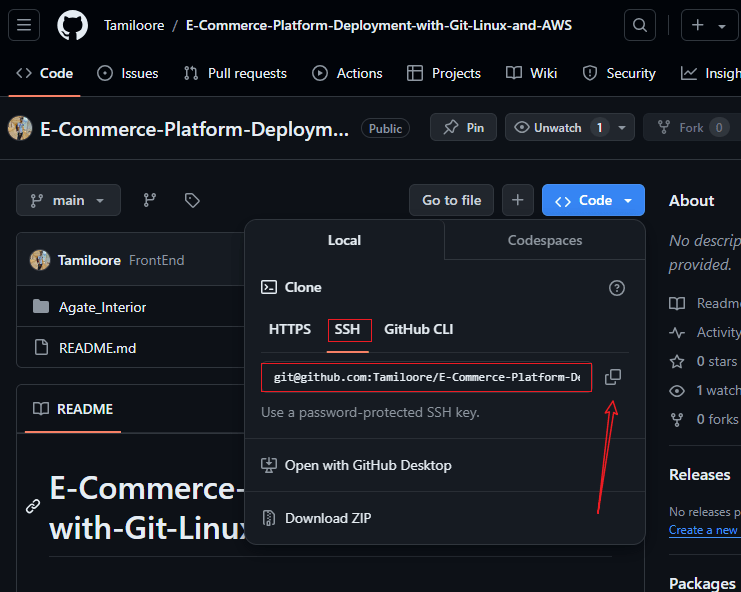Image resolution: width=741 pixels, height=592 pixels.
Task: Click the Go to file button
Action: coord(451,200)
